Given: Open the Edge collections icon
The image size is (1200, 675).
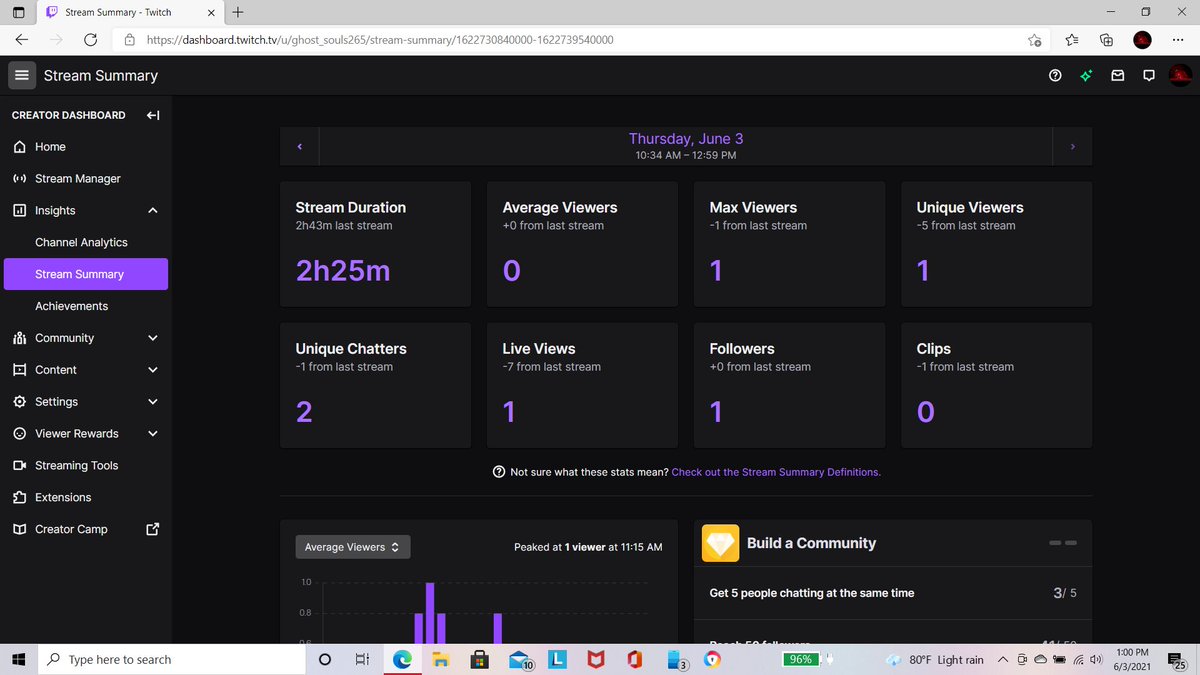Looking at the screenshot, I should pyautogui.click(x=1106, y=40).
